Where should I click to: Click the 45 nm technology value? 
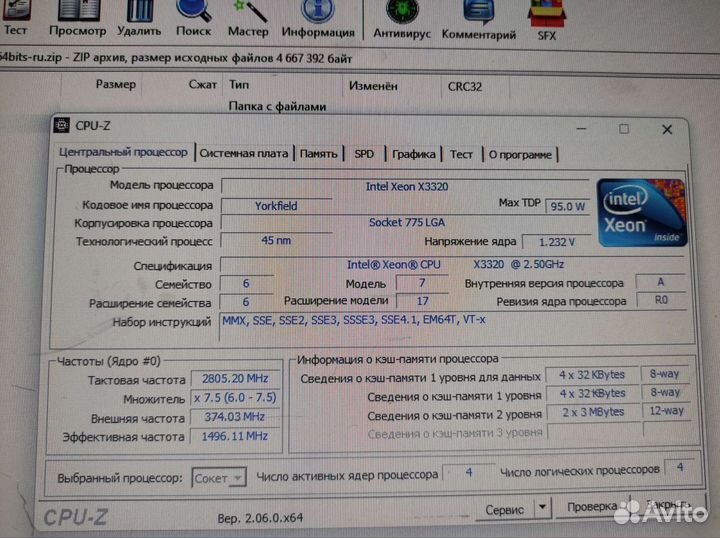pyautogui.click(x=276, y=241)
